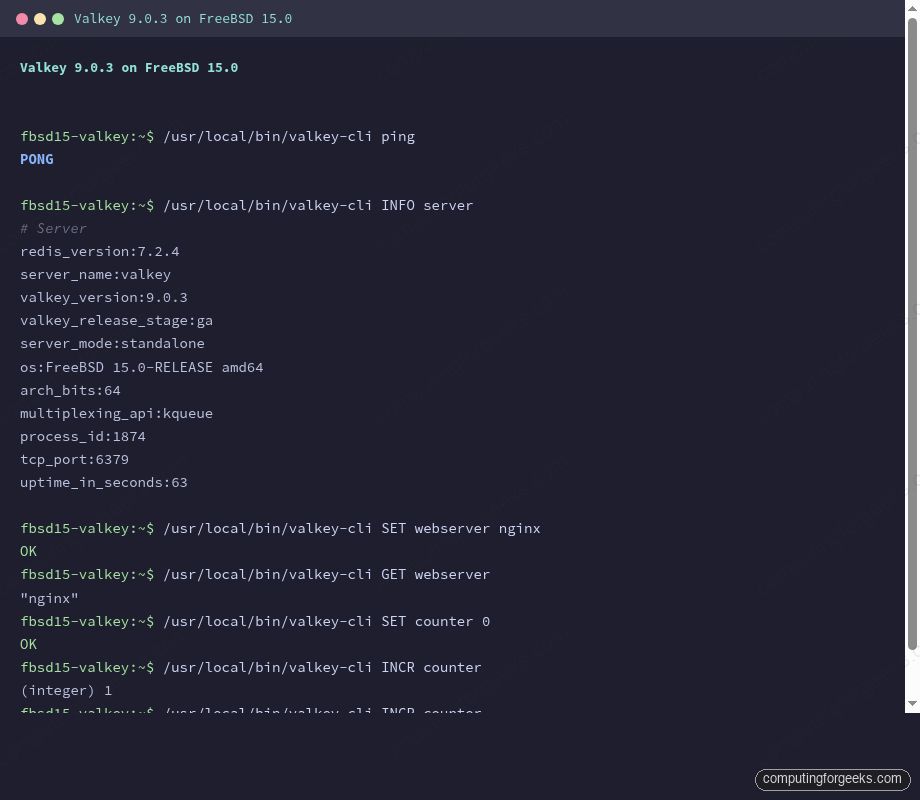Screen dimensions: 920x800
Task: Select the valkey-cli ping command line
Action: coord(217,136)
